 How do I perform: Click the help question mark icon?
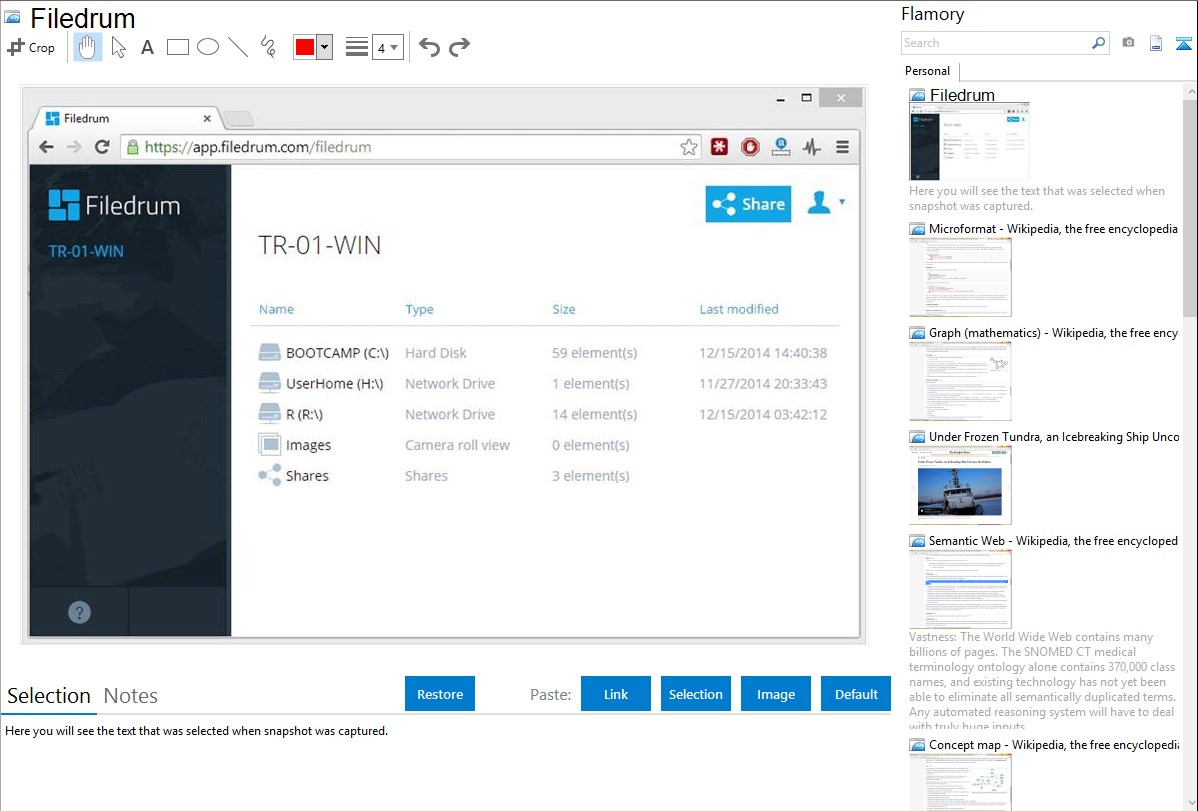[79, 612]
